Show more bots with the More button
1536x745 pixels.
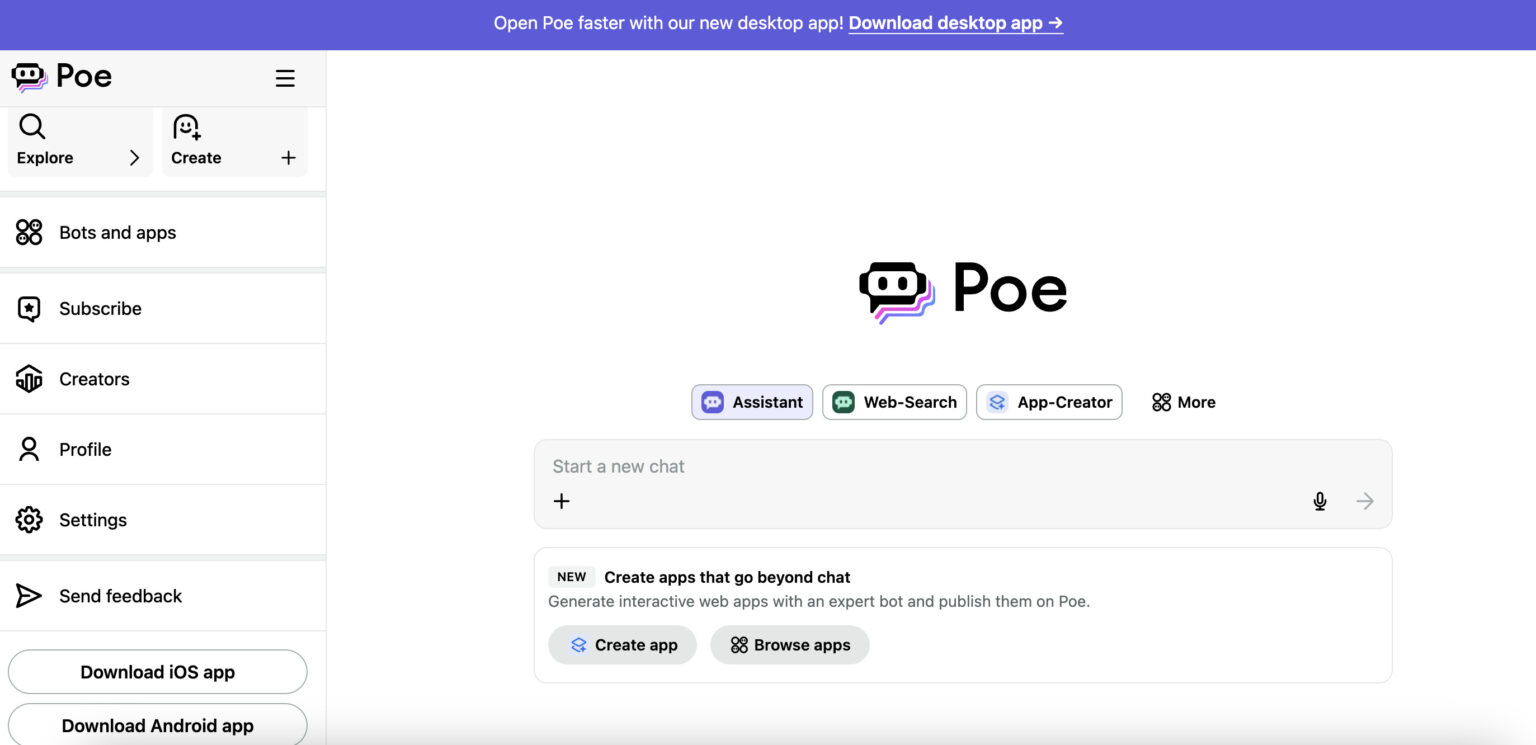point(1183,402)
